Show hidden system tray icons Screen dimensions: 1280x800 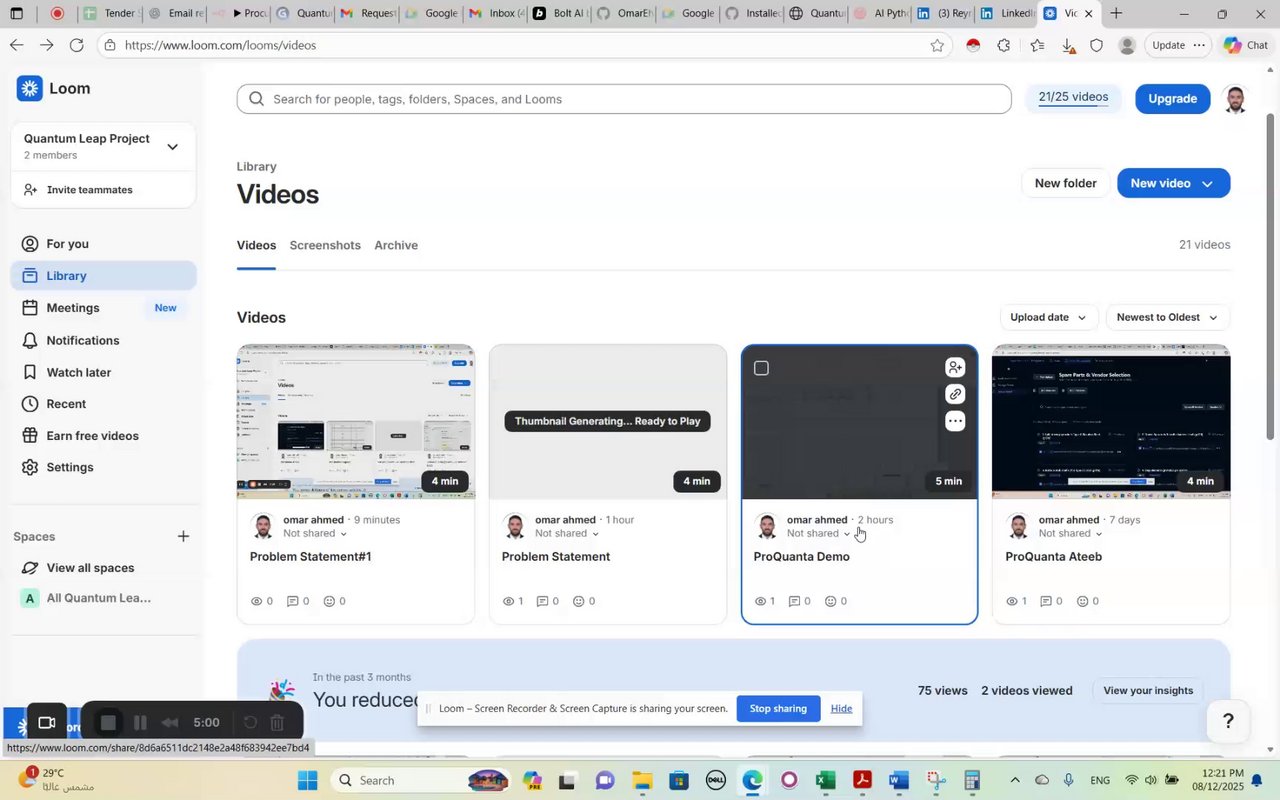pos(1014,780)
